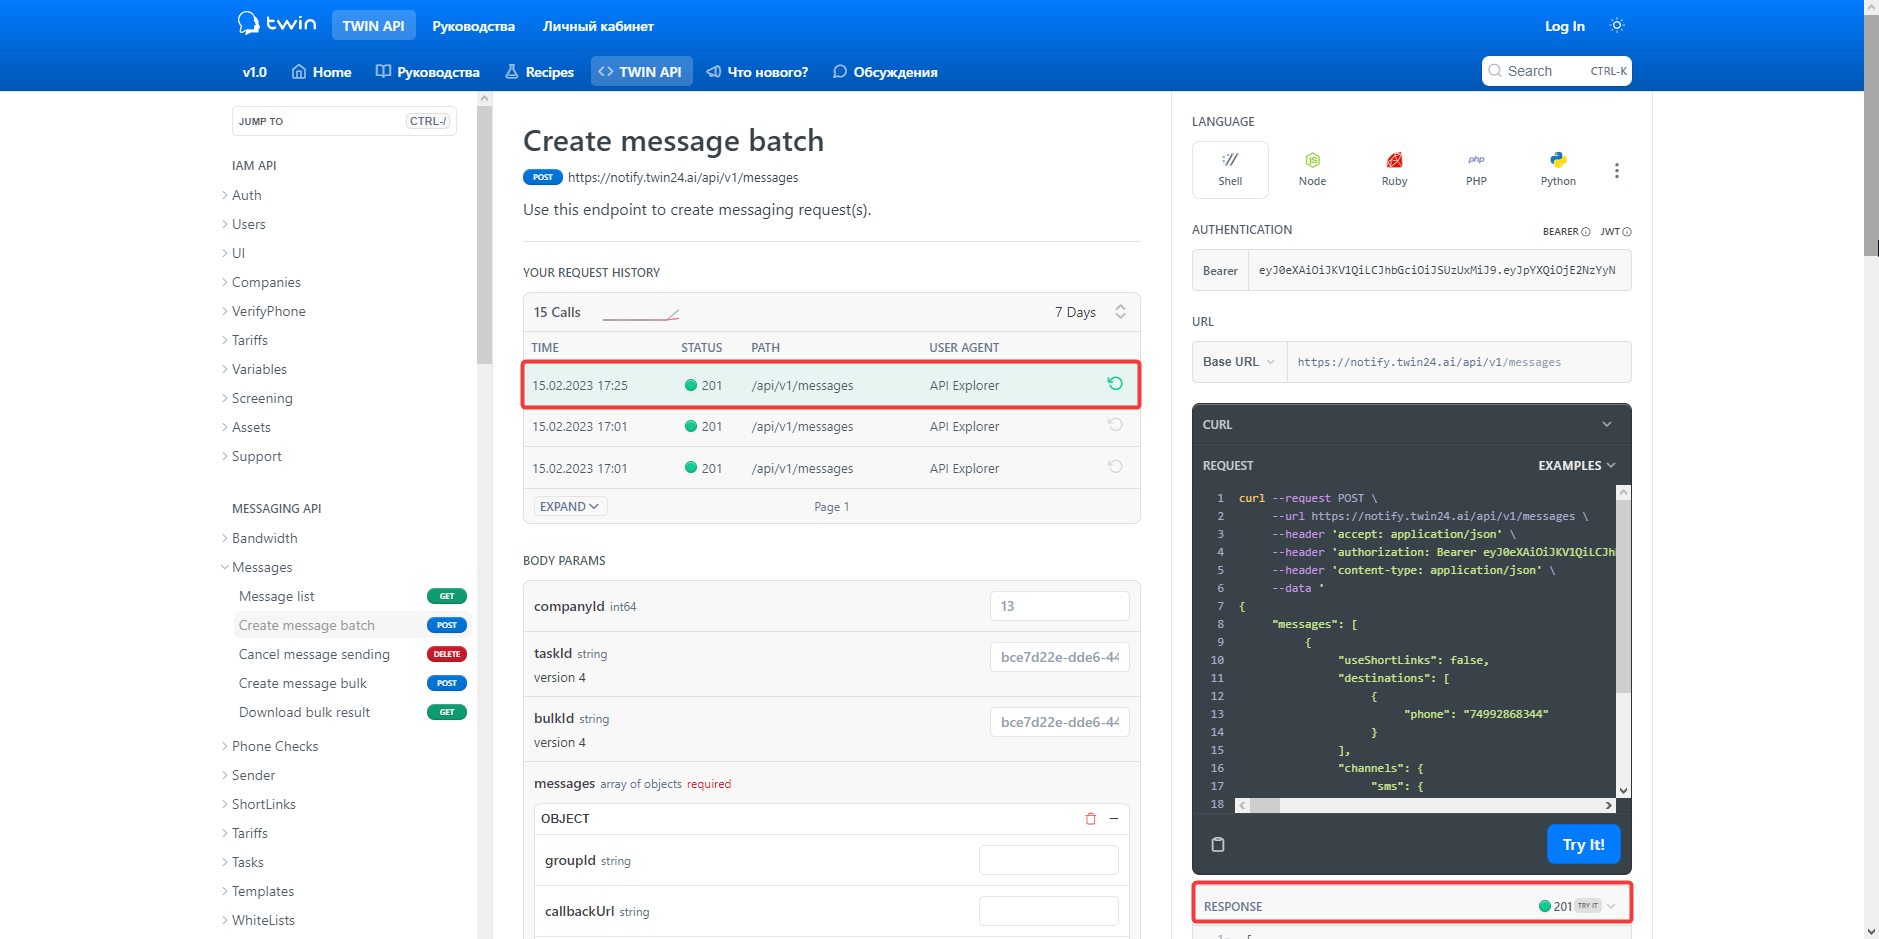Viewport: 1879px width, 939px height.
Task: Open Руководства in the sub-navigation
Action: (x=427, y=72)
